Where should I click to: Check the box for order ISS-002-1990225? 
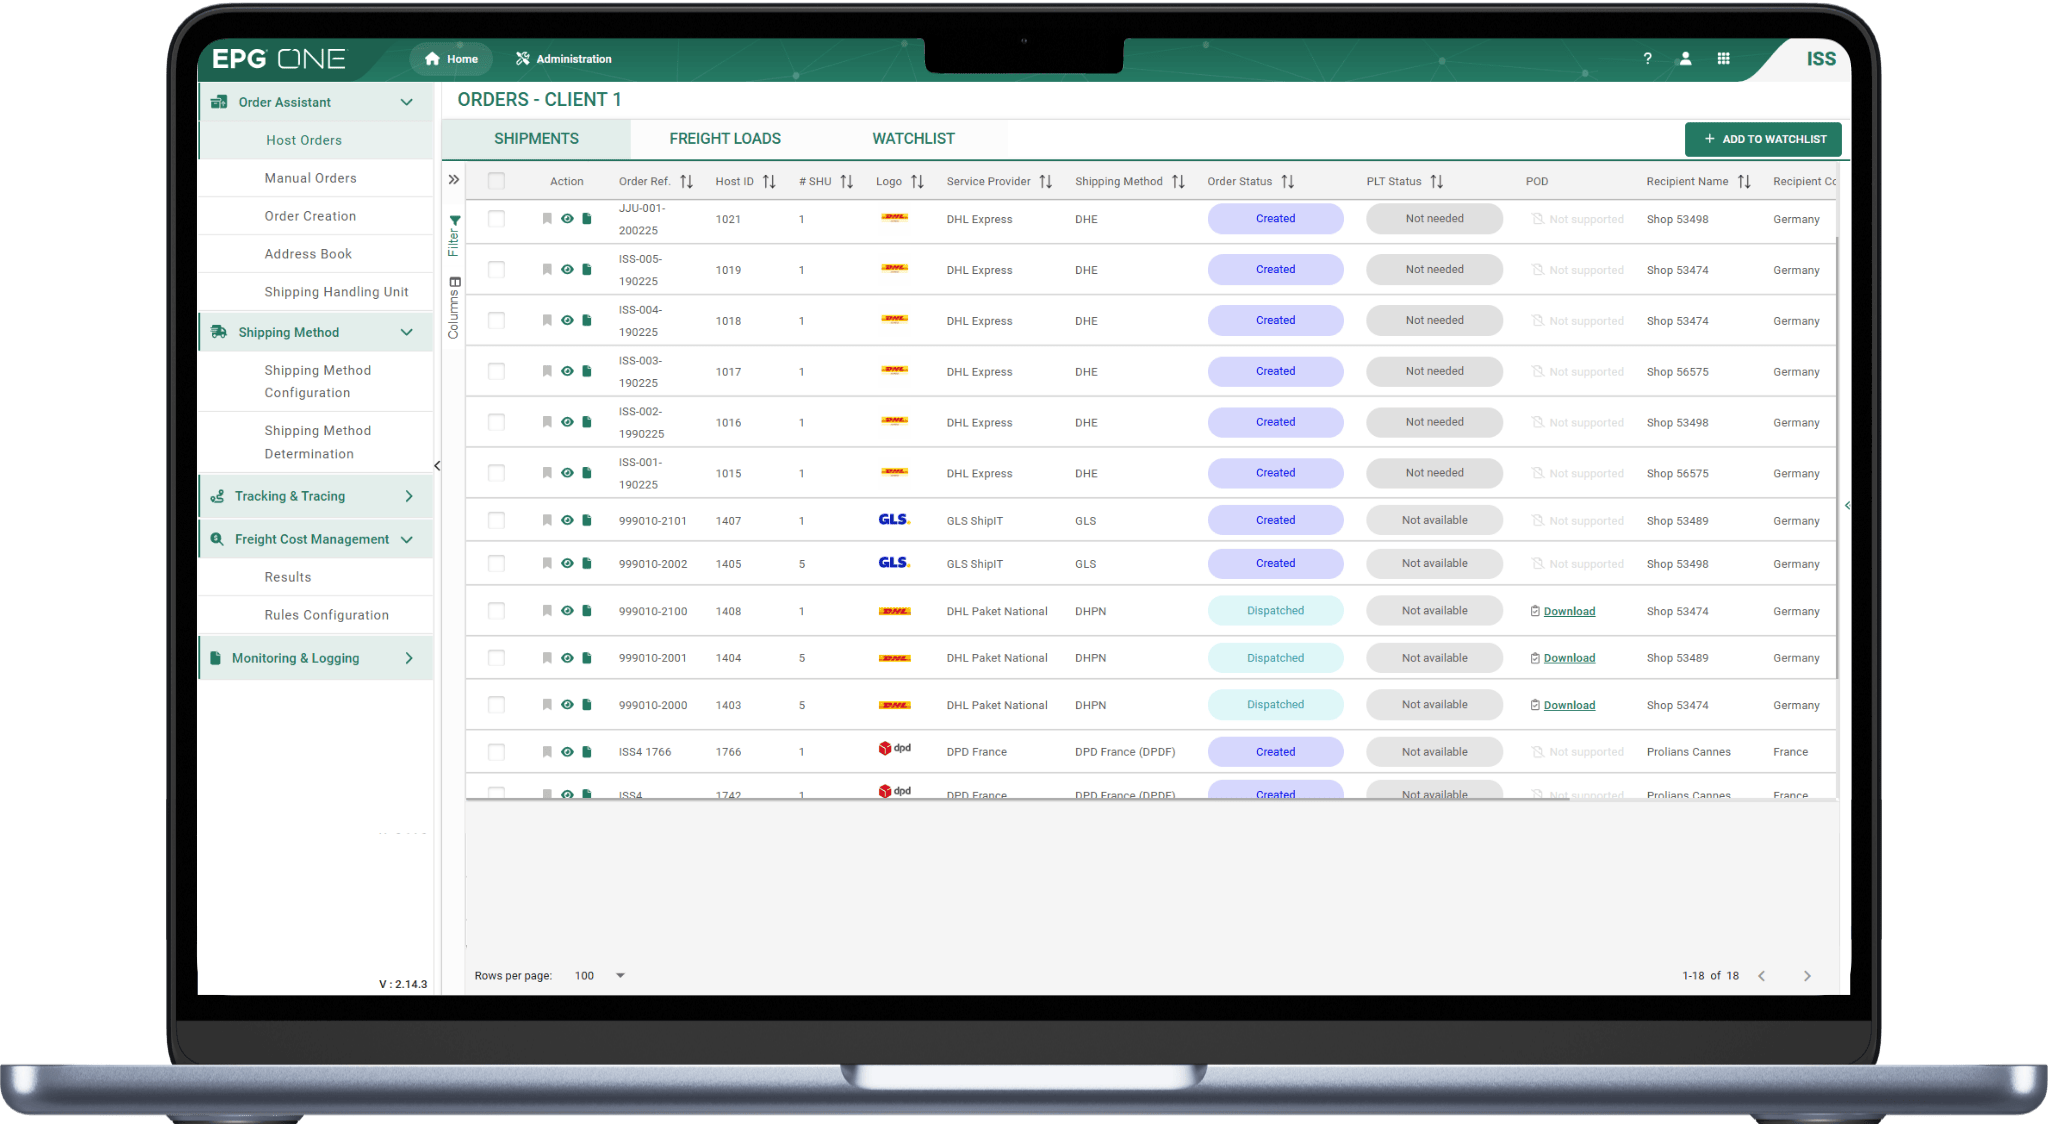[x=496, y=423]
